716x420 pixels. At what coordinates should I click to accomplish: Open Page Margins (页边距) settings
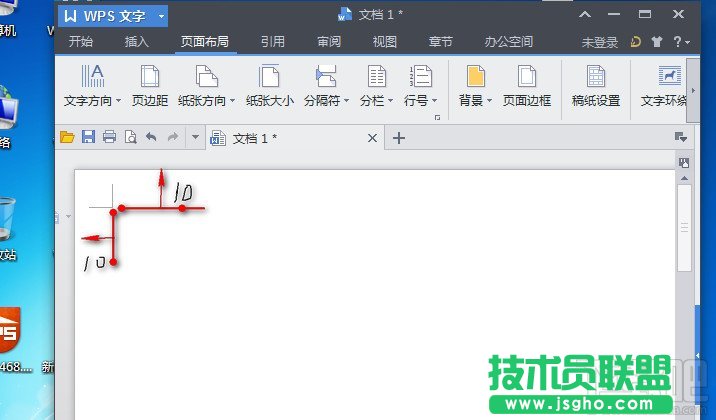tap(150, 86)
